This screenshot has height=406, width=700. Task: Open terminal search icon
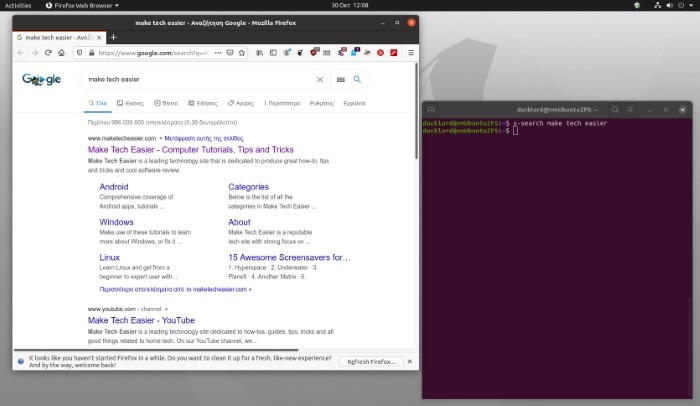(x=615, y=109)
